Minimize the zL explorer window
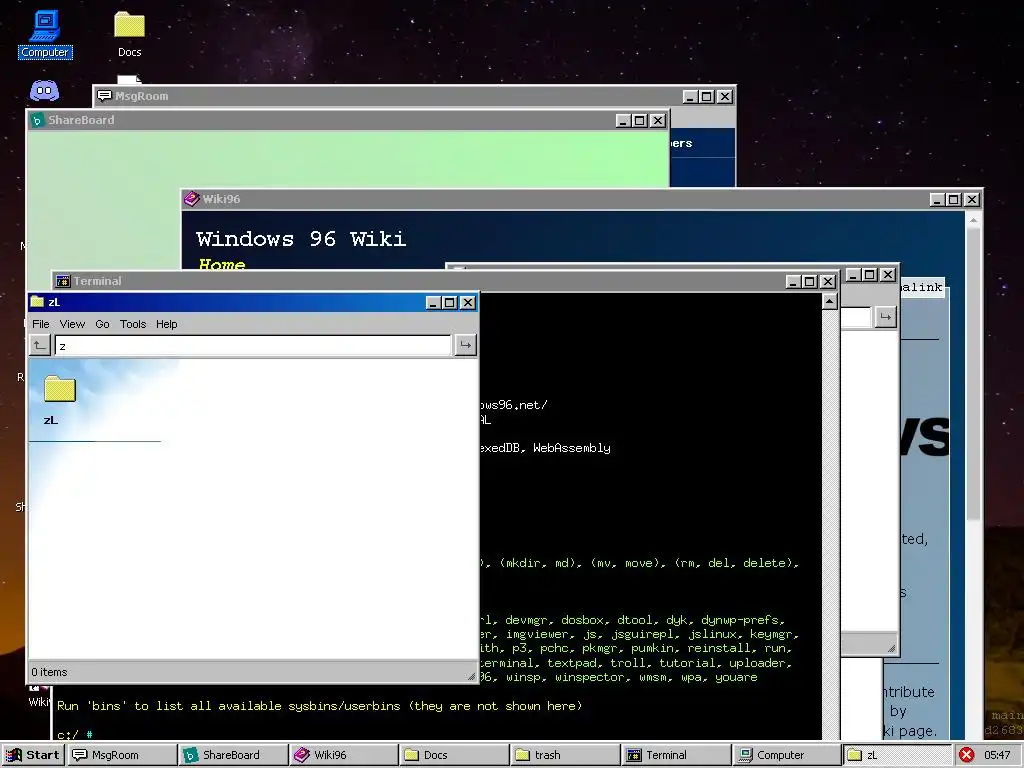Viewport: 1024px width, 768px height. (x=433, y=302)
